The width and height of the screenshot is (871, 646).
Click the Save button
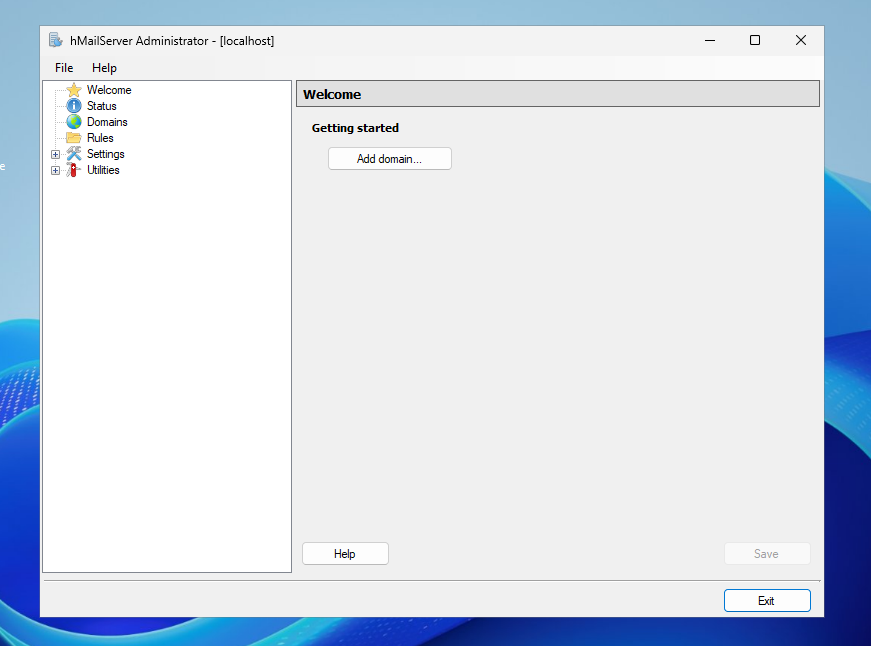coord(767,554)
